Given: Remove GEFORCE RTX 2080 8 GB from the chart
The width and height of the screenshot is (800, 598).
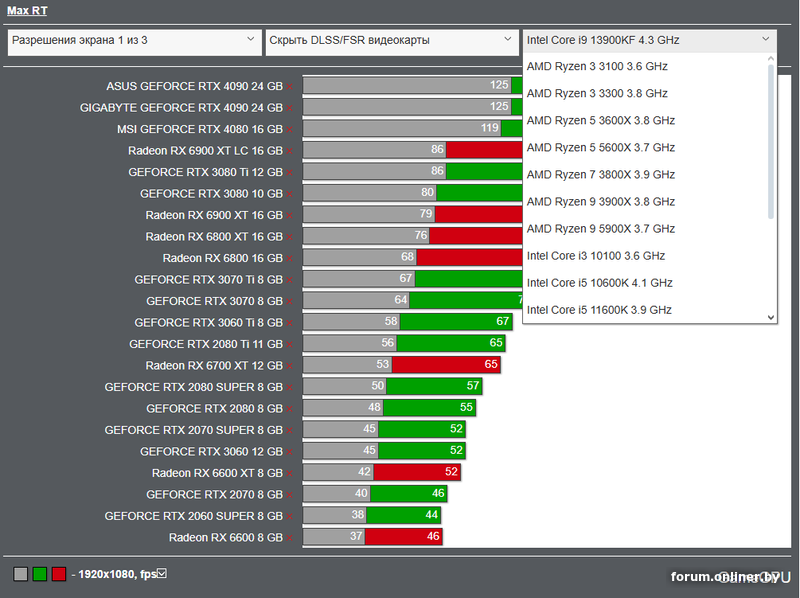Looking at the screenshot, I should (289, 409).
